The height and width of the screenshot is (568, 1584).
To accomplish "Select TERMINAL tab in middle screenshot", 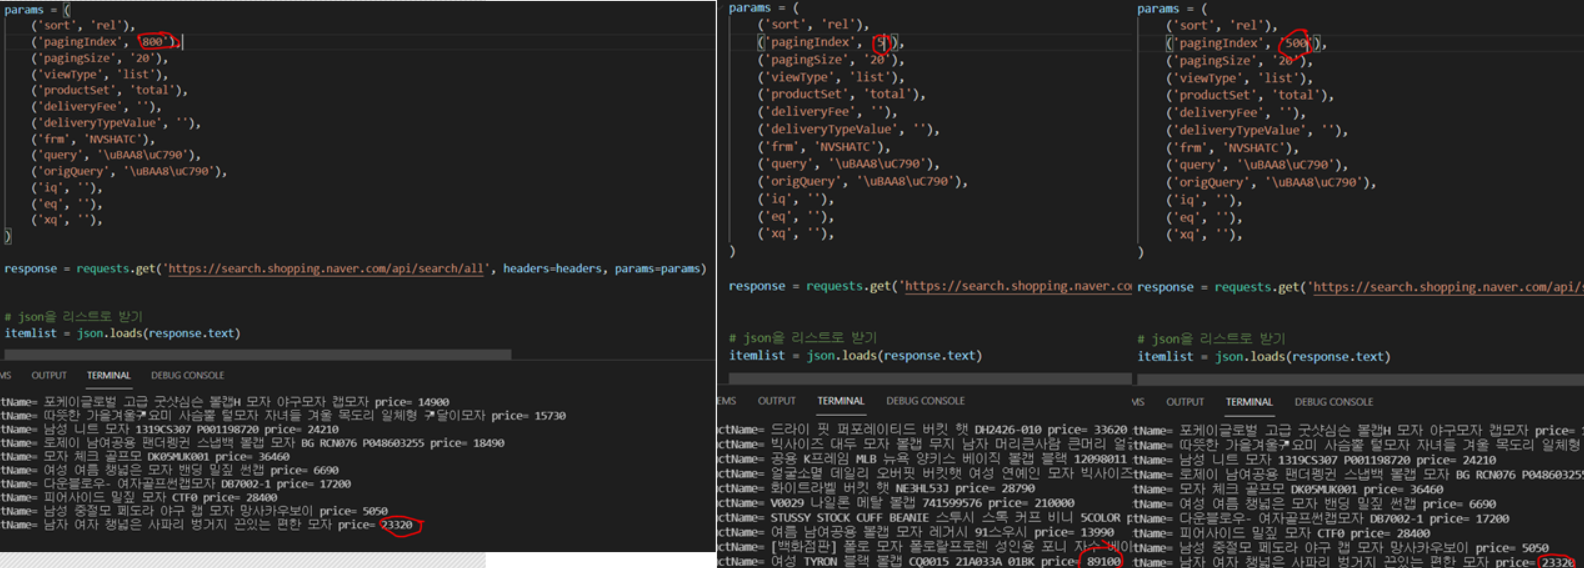I will coord(840,401).
